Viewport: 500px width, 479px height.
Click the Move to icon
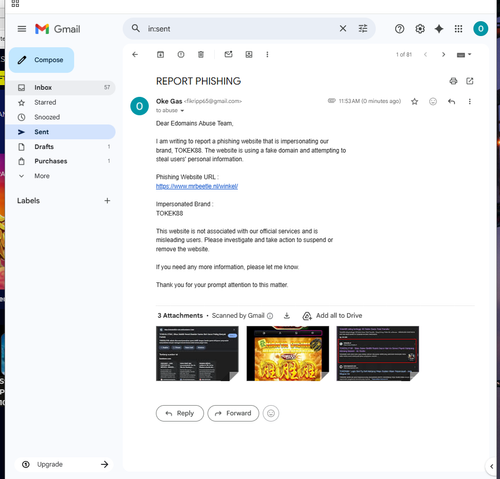click(x=249, y=54)
